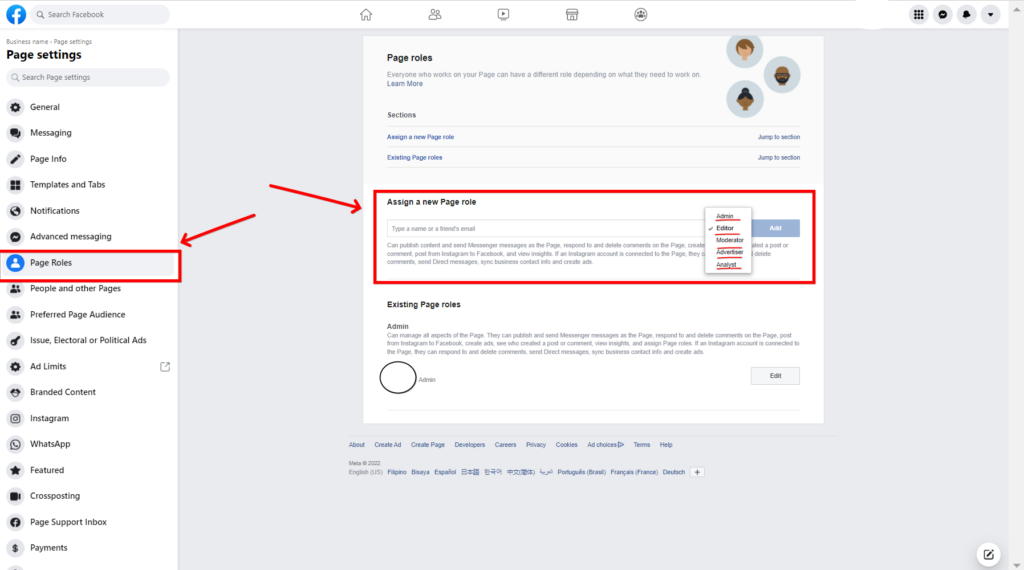Open the Groups icon in top bar
This screenshot has height=570, width=1024.
tap(641, 14)
